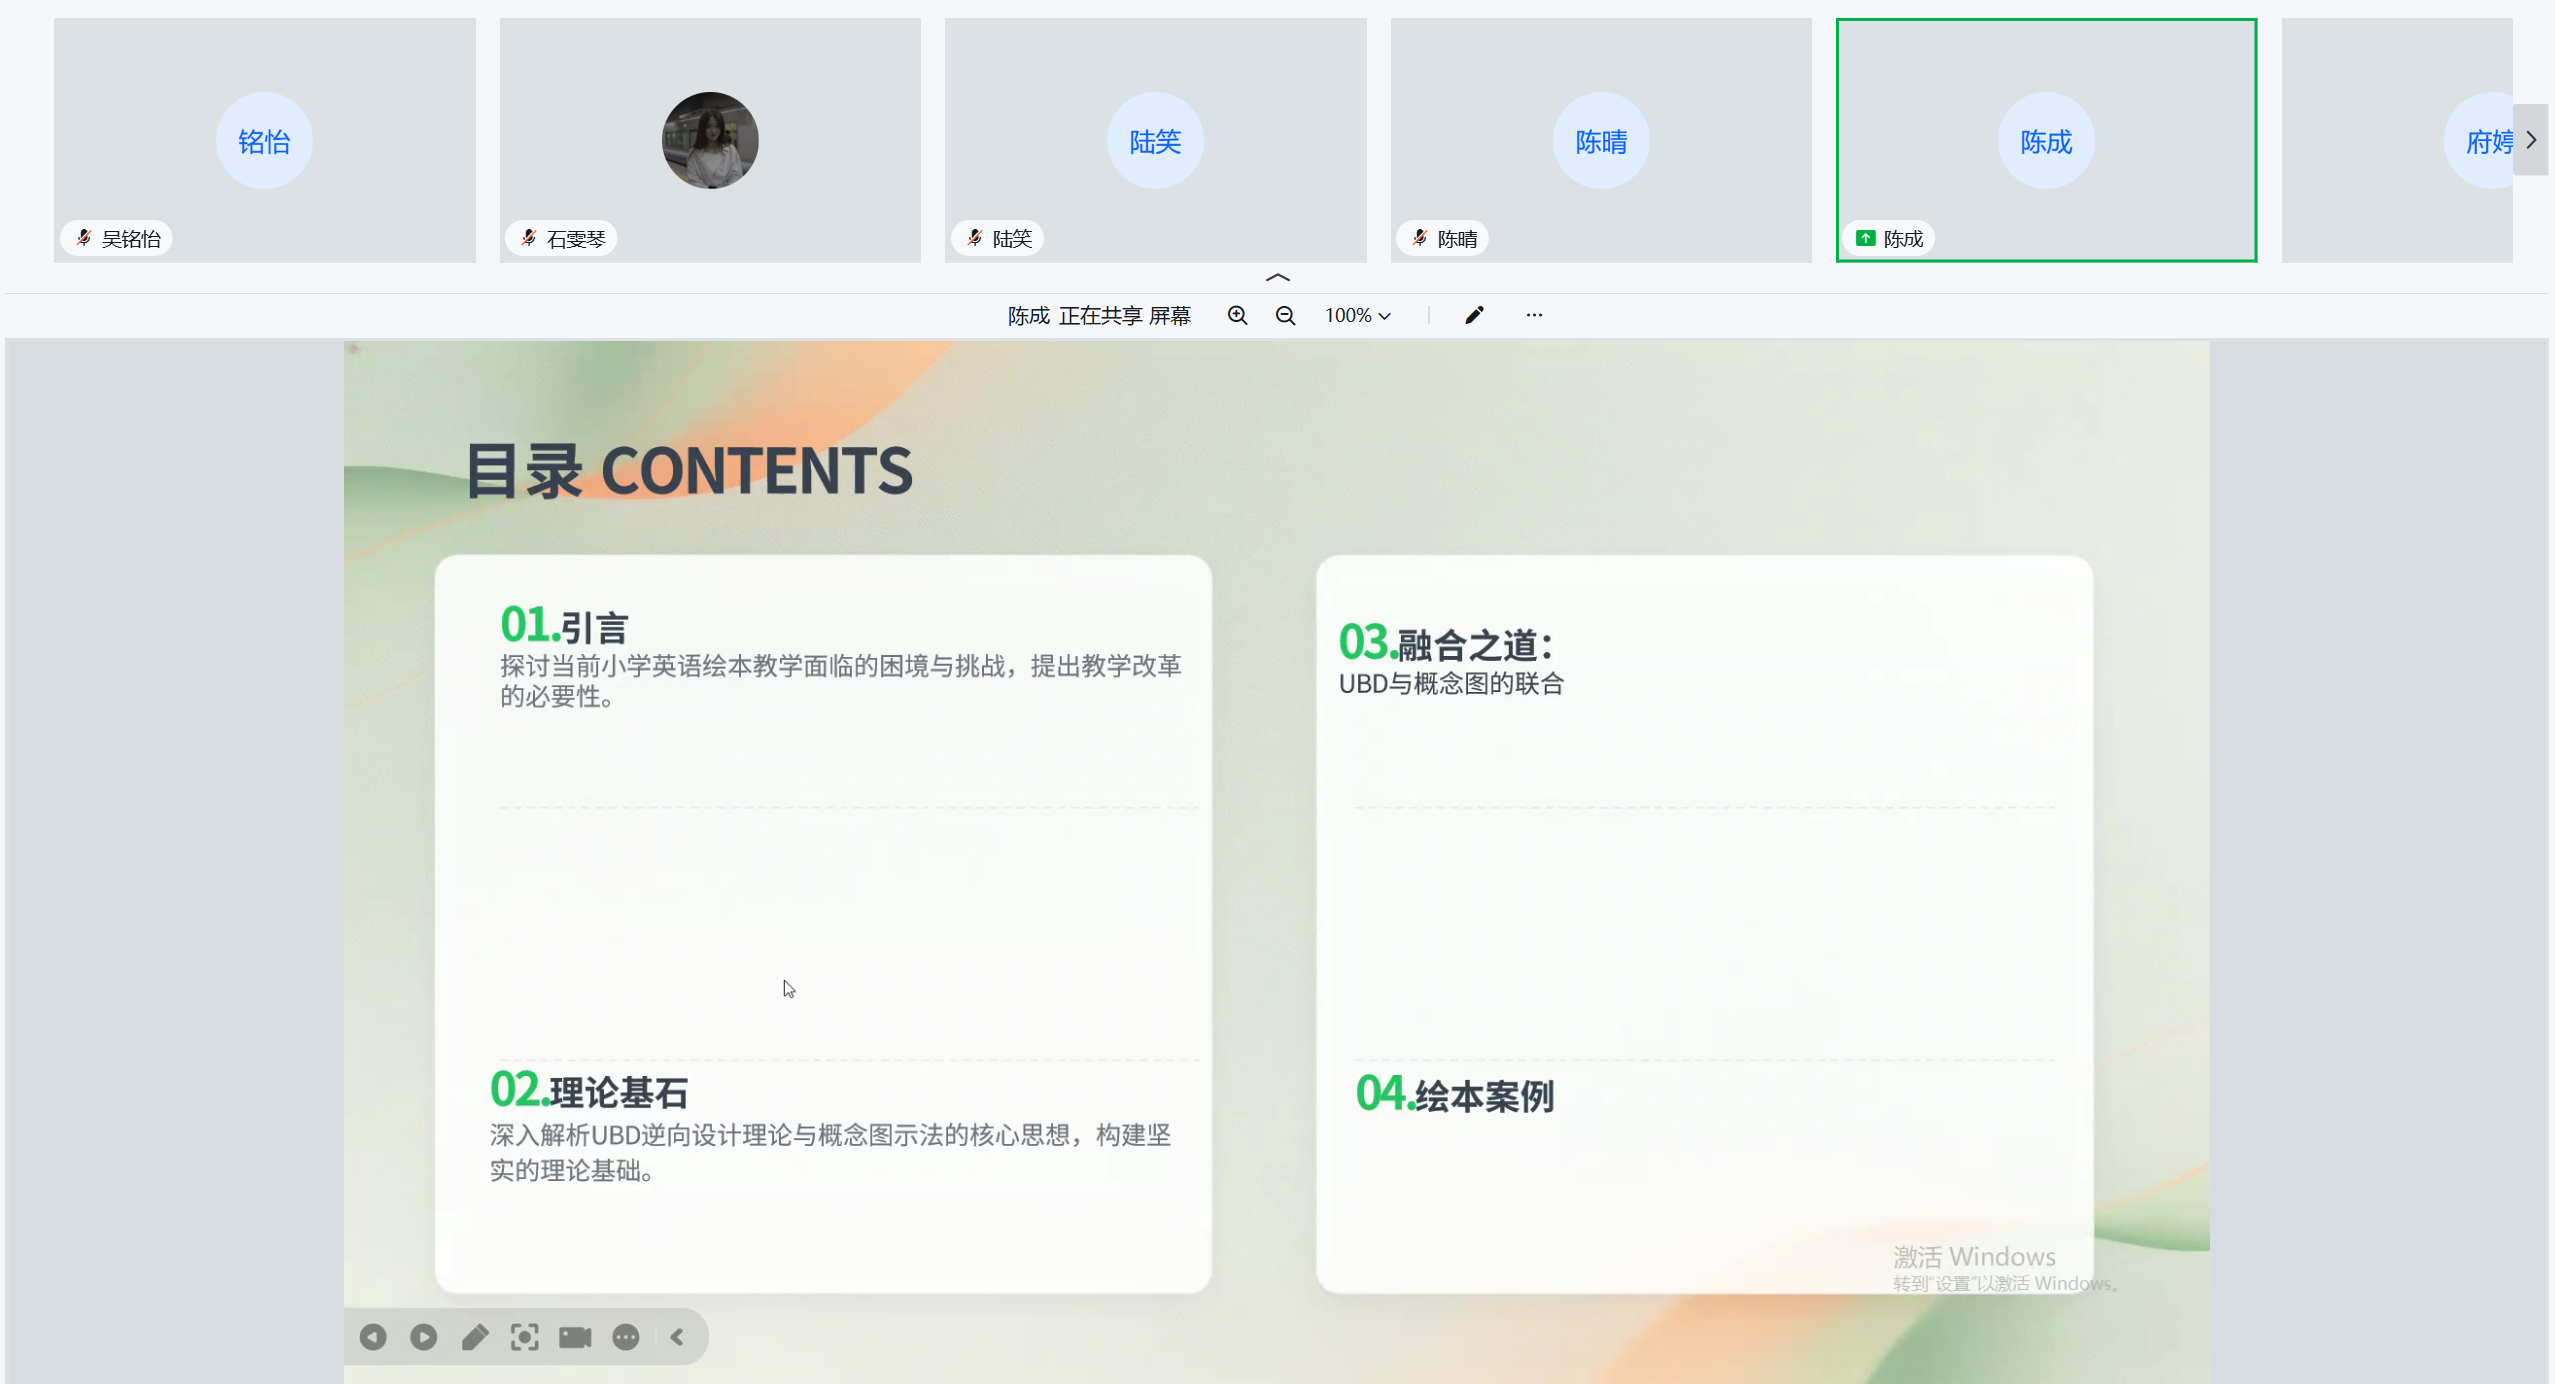Viewport: 2555px width, 1384px height.
Task: Click 石雯琴's profile photo avatar
Action: point(710,140)
